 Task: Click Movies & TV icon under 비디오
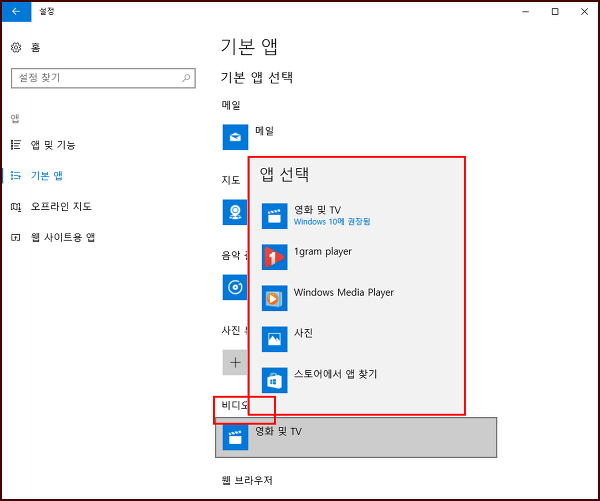[235, 437]
